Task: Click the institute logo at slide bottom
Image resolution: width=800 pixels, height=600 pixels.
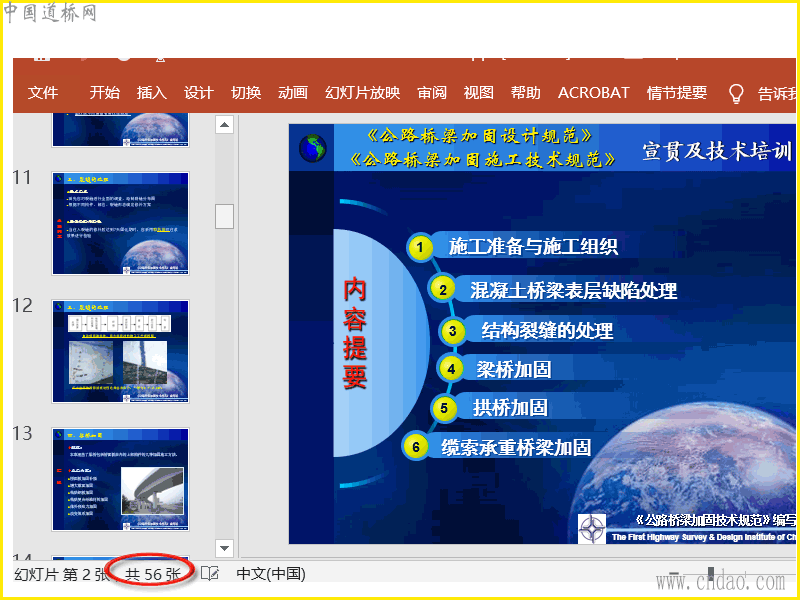Action: click(x=592, y=529)
